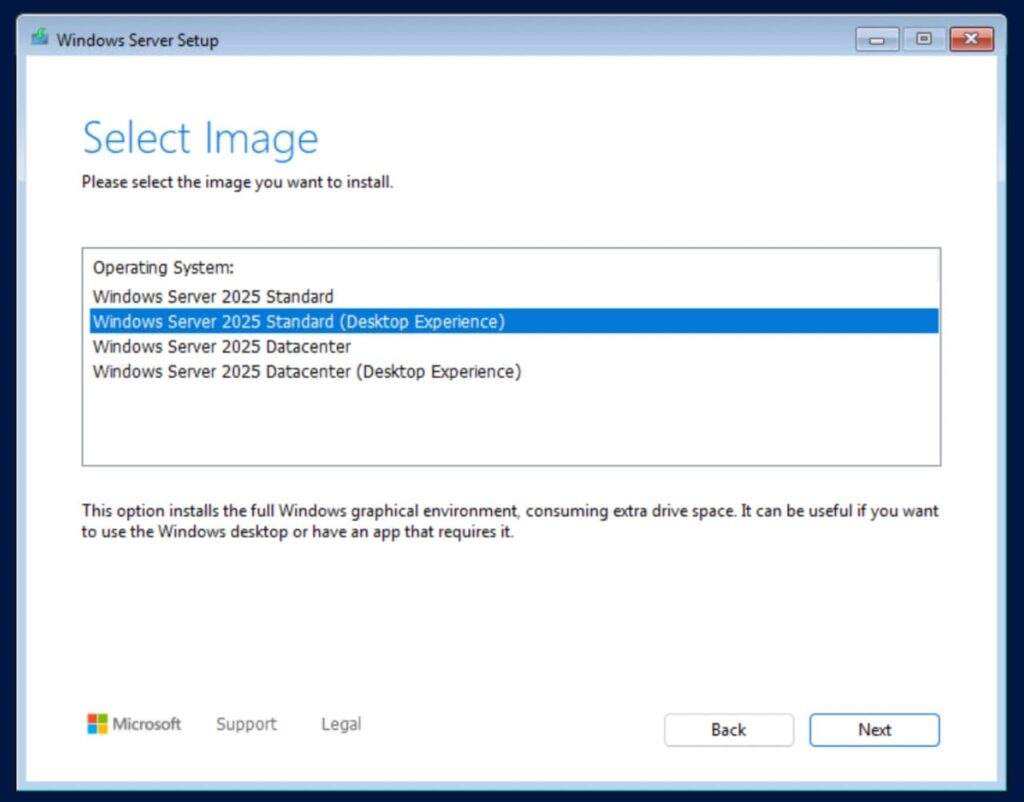Select Windows Server 2025 Datacenter
The height and width of the screenshot is (802, 1024).
coord(222,346)
